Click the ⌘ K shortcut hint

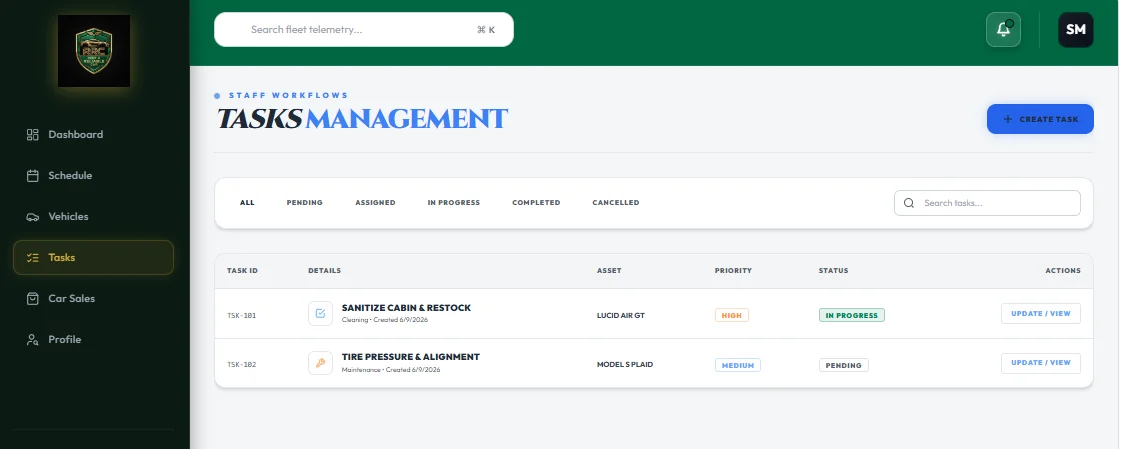tap(485, 30)
